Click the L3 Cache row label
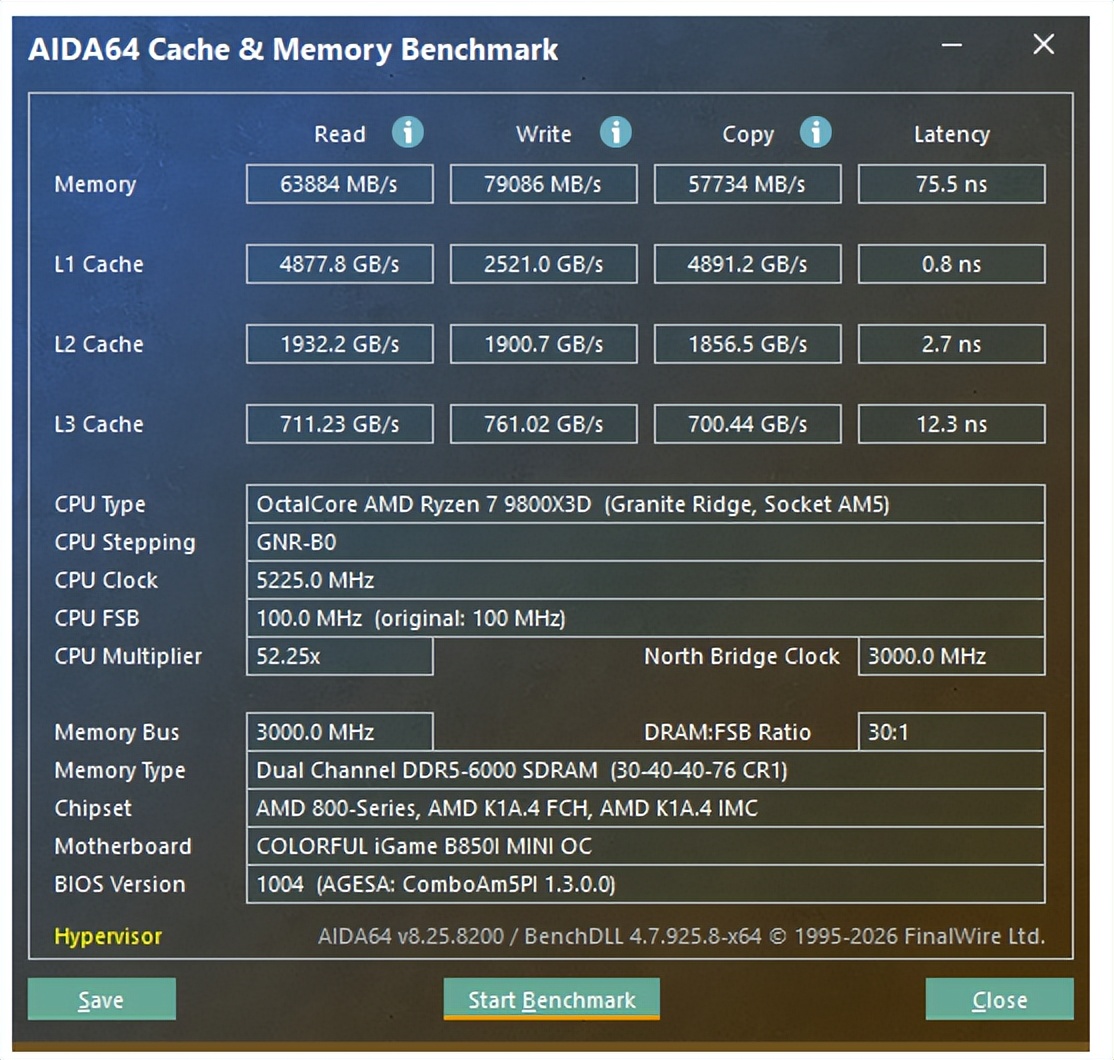Viewport: 1114px width, 1060px height. point(99,424)
